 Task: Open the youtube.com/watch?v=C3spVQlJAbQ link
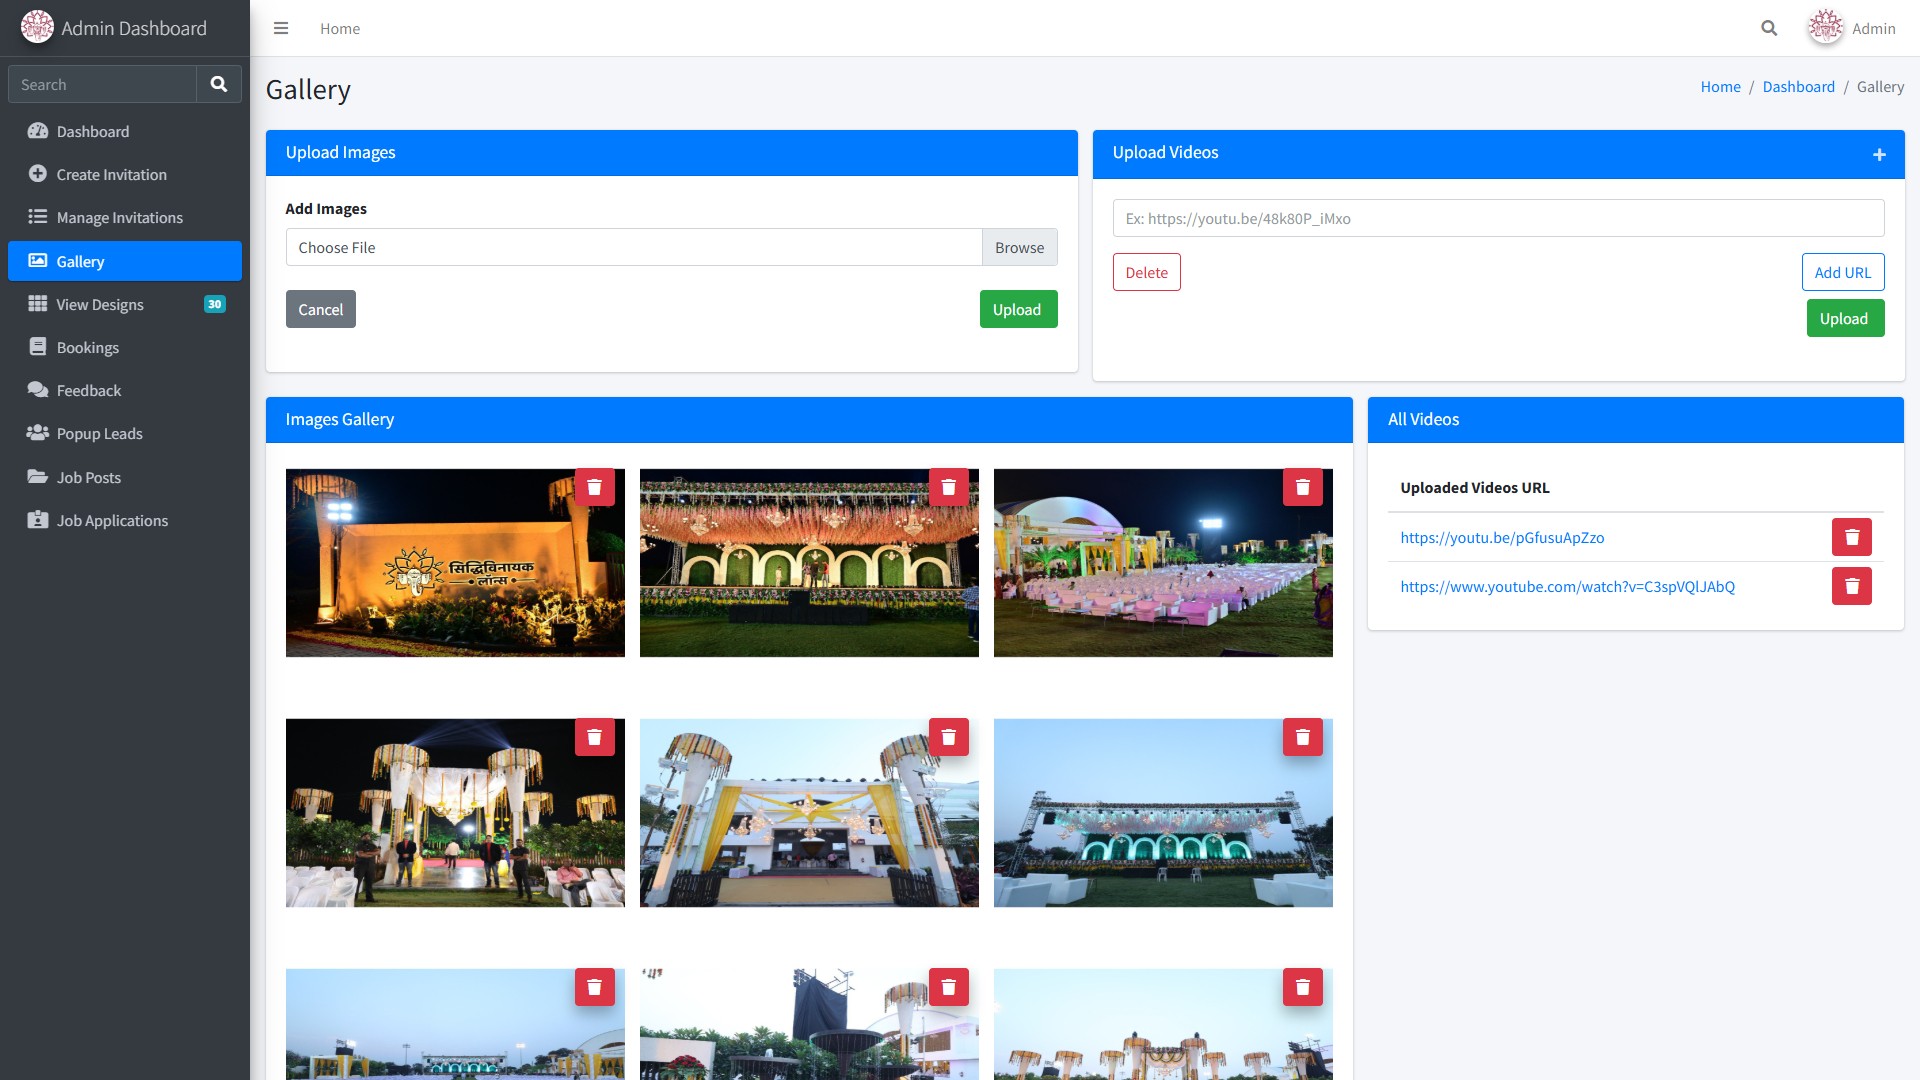coord(1567,587)
